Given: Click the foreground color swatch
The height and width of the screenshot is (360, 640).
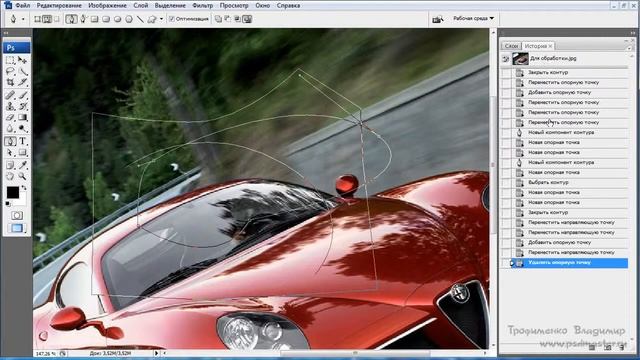Looking at the screenshot, I should [x=13, y=193].
